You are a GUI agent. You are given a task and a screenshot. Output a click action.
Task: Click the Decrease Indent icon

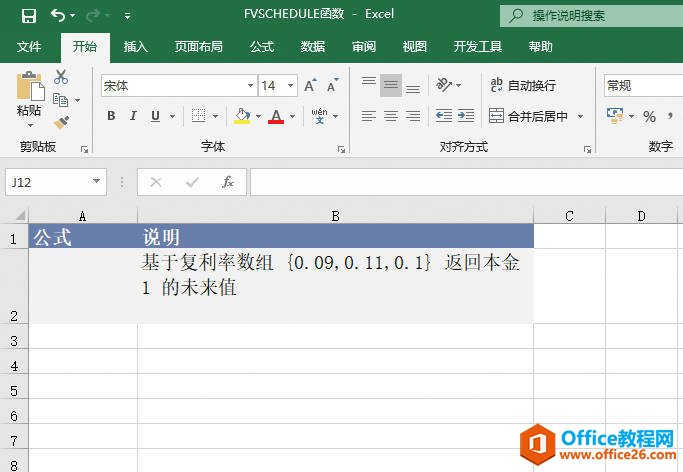pos(444,116)
